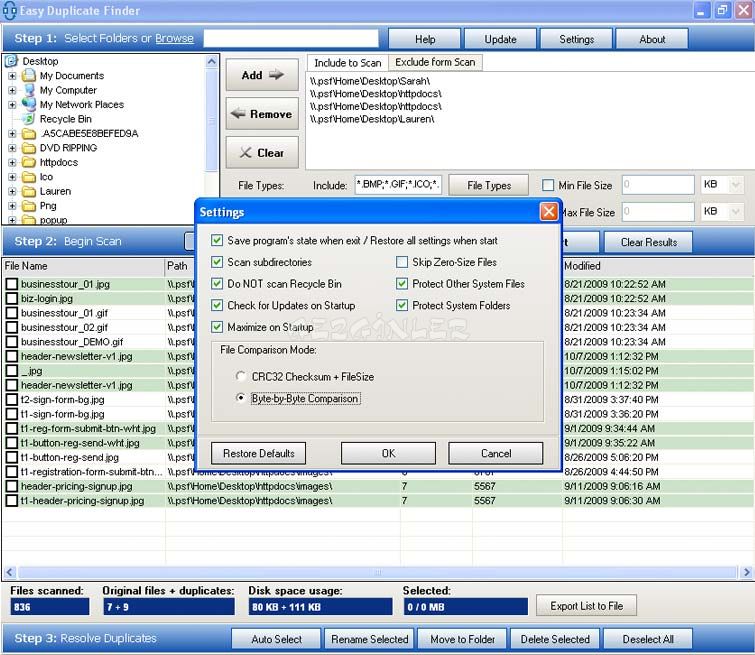Image resolution: width=755 pixels, height=655 pixels.
Task: Open the Max File Size unit dropdown
Action: pyautogui.click(x=736, y=211)
